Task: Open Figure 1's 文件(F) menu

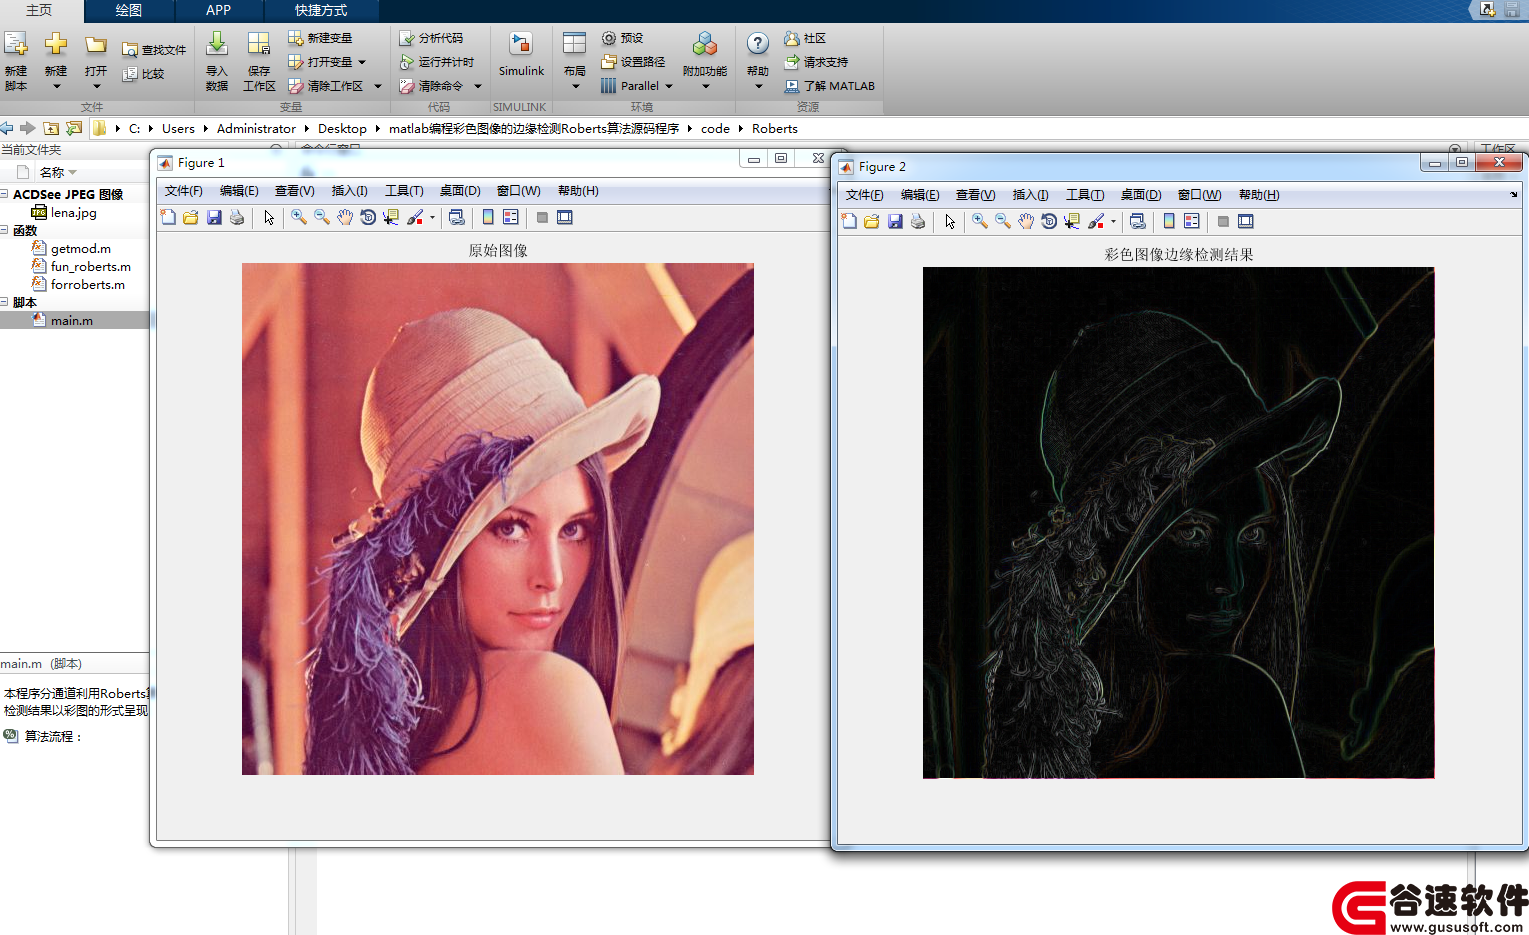Action: point(183,191)
